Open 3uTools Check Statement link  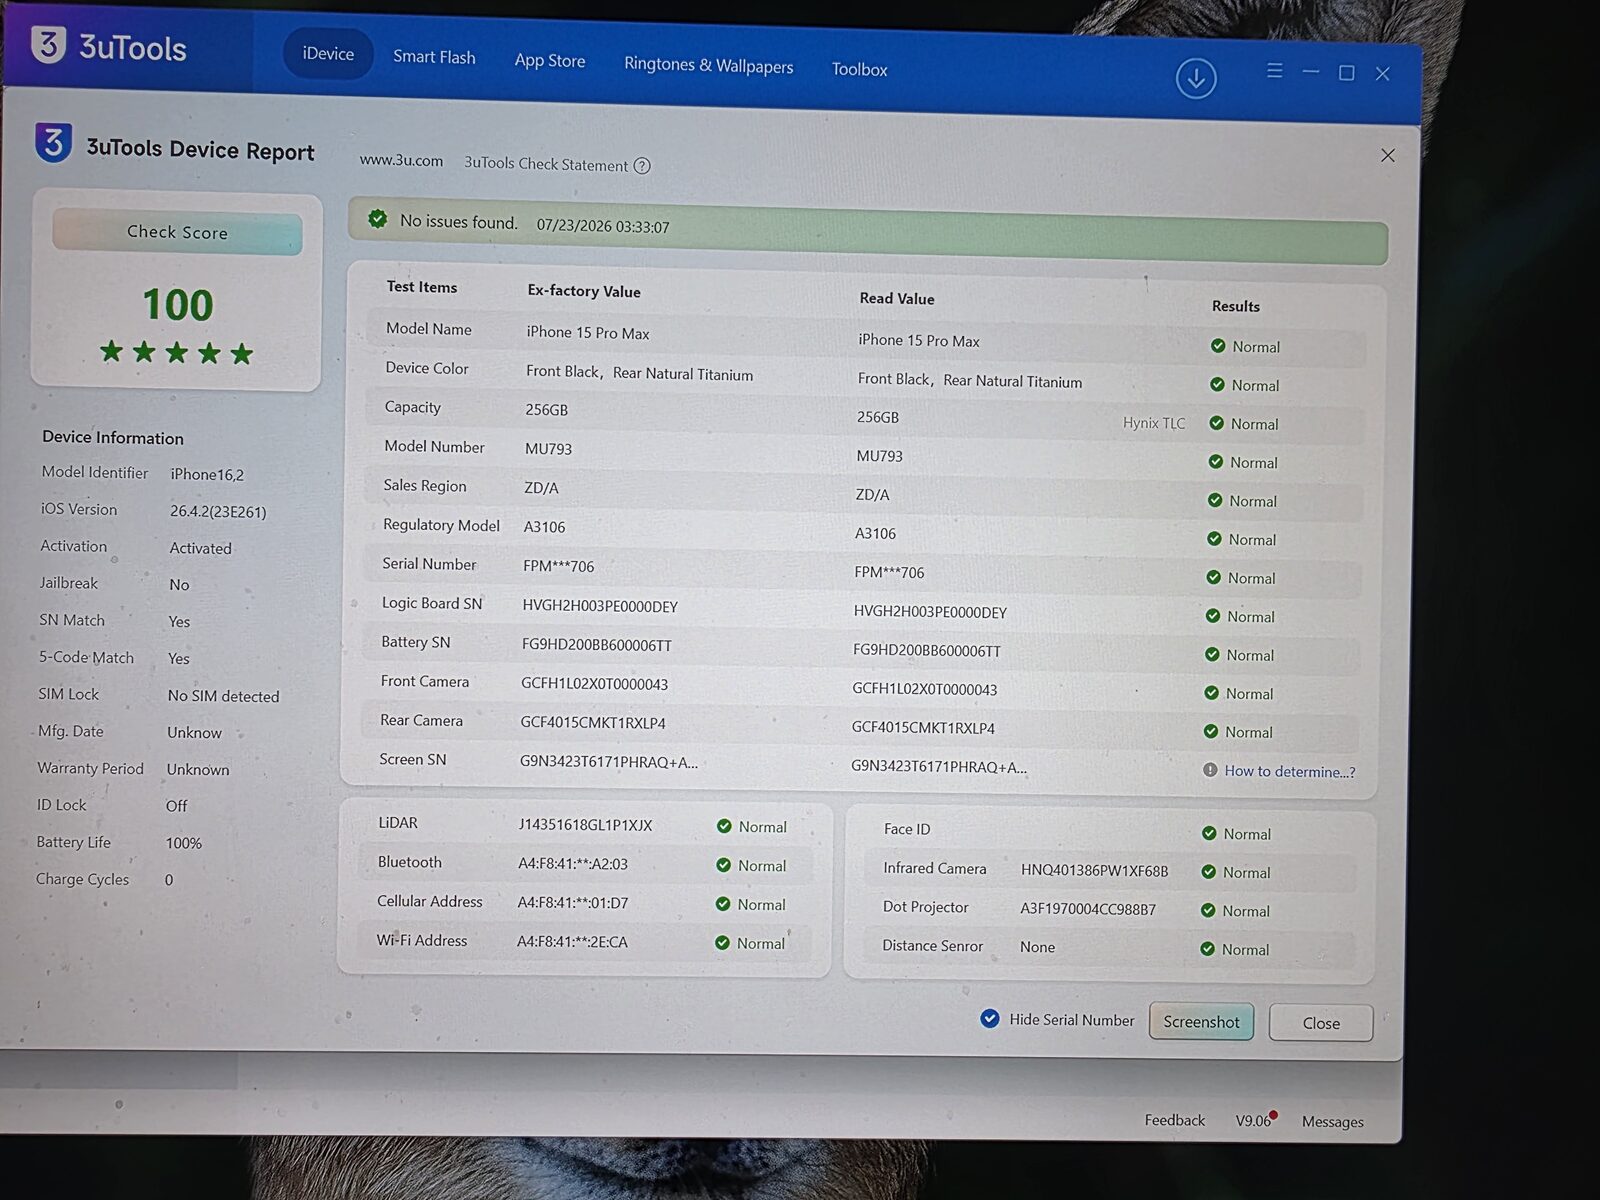pyautogui.click(x=546, y=164)
